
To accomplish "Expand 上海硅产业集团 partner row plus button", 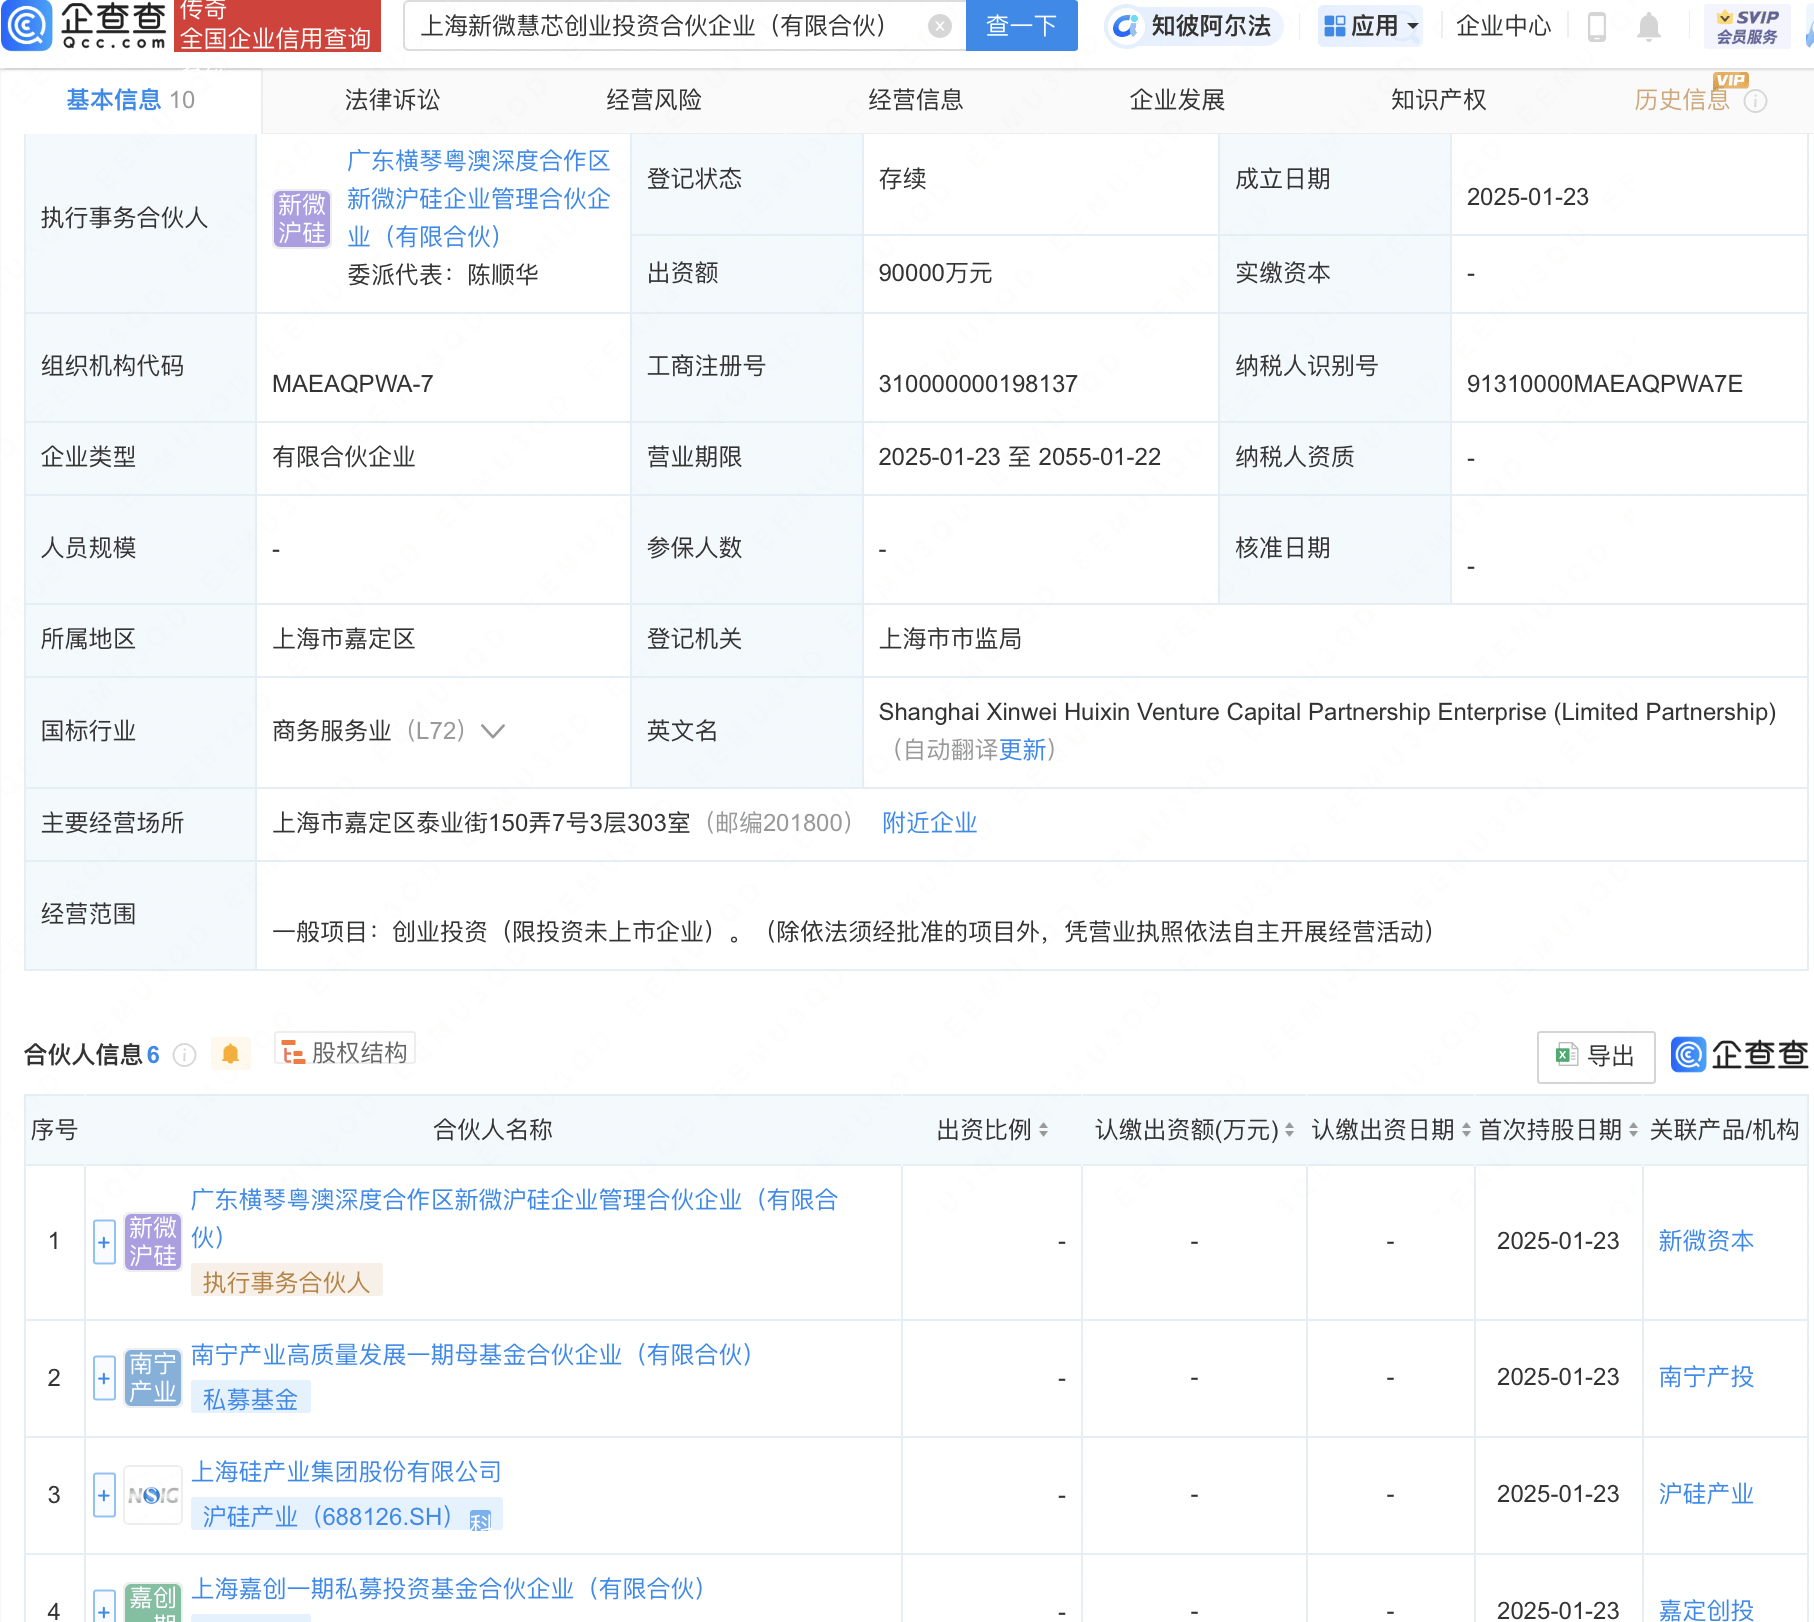I will pyautogui.click(x=104, y=1495).
